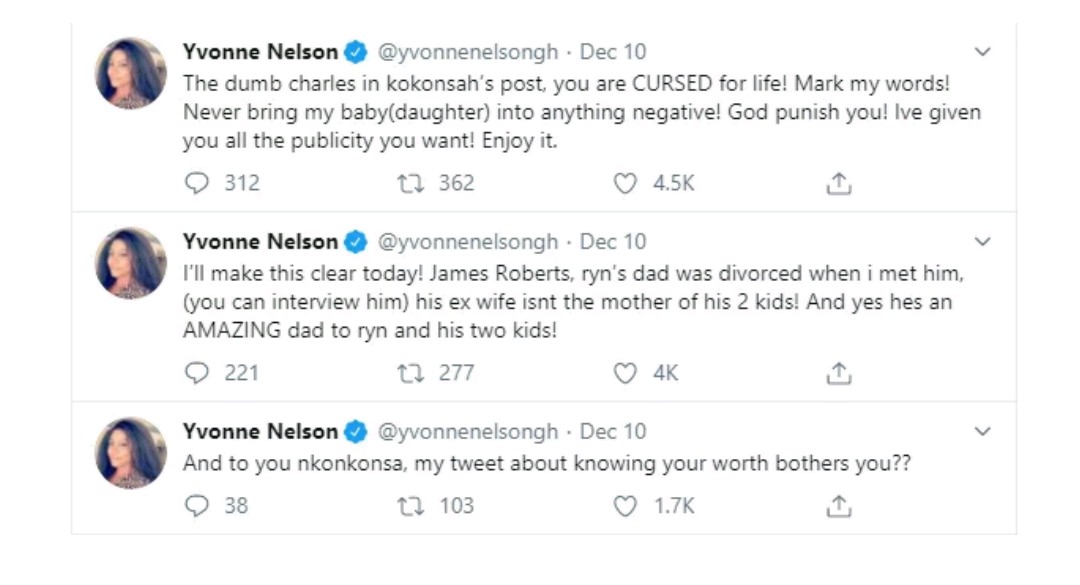Like the tweet with 4.5K likes

(625, 183)
